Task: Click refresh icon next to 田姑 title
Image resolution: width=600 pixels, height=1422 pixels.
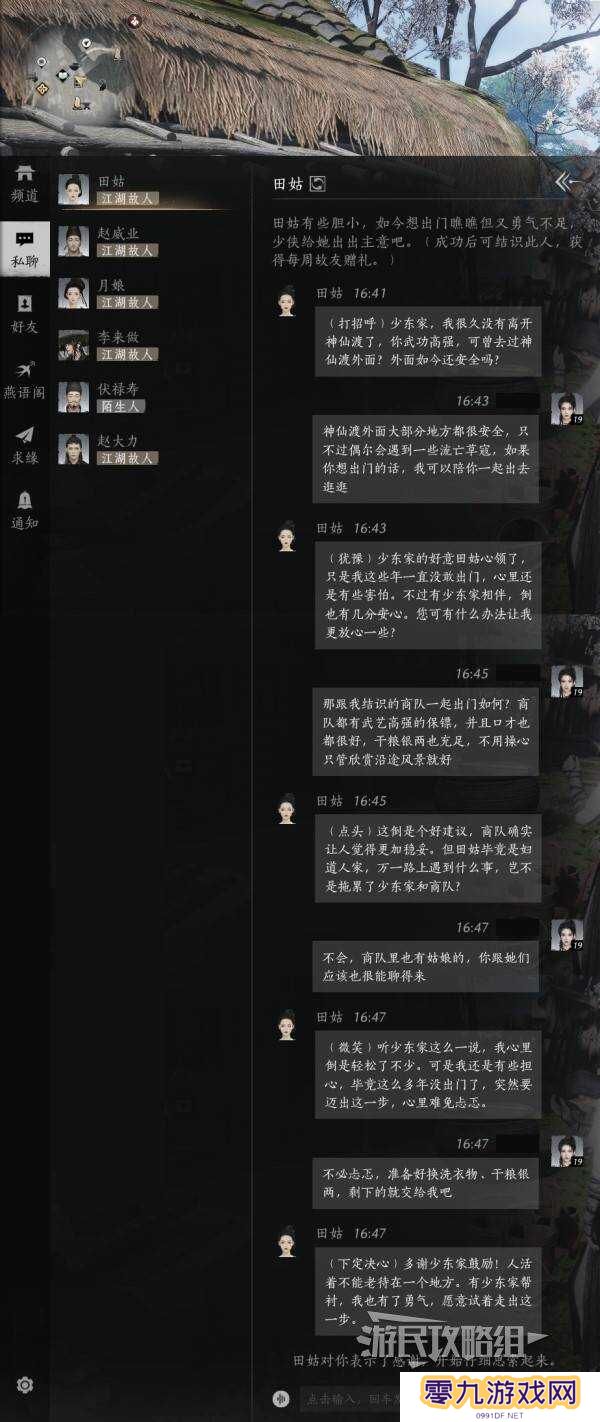Action: [x=318, y=183]
